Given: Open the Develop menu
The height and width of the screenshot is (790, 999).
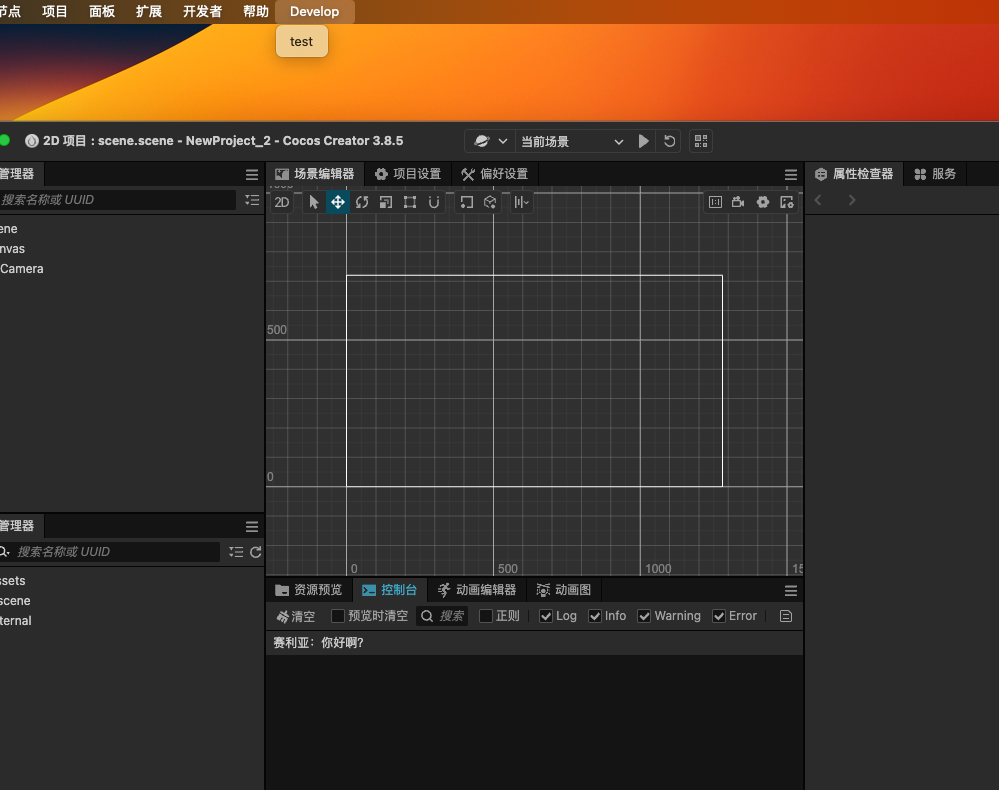Looking at the screenshot, I should [315, 11].
